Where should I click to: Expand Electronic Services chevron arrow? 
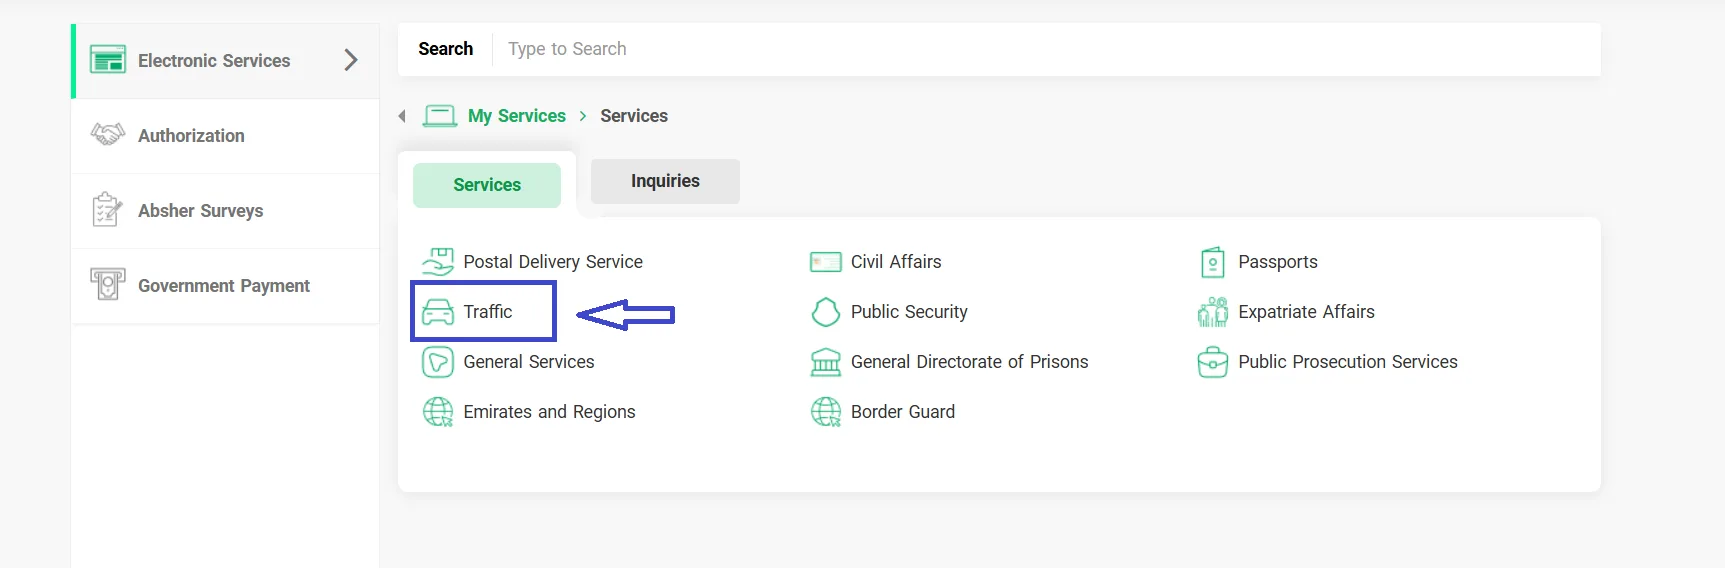(x=351, y=60)
